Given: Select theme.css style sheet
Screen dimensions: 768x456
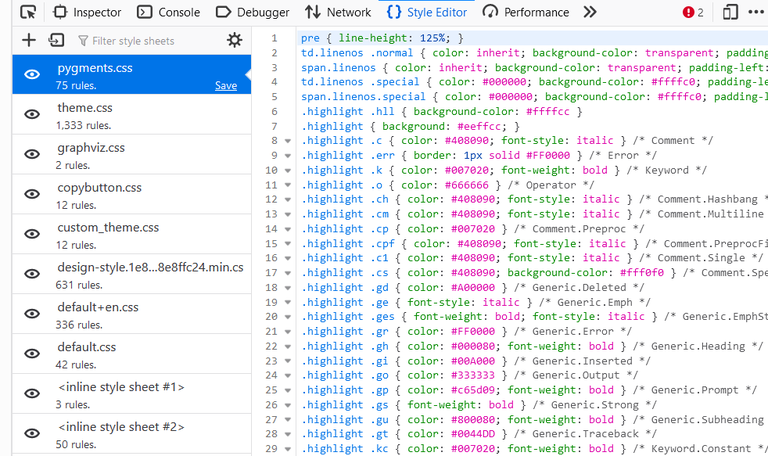Looking at the screenshot, I should click(131, 115).
